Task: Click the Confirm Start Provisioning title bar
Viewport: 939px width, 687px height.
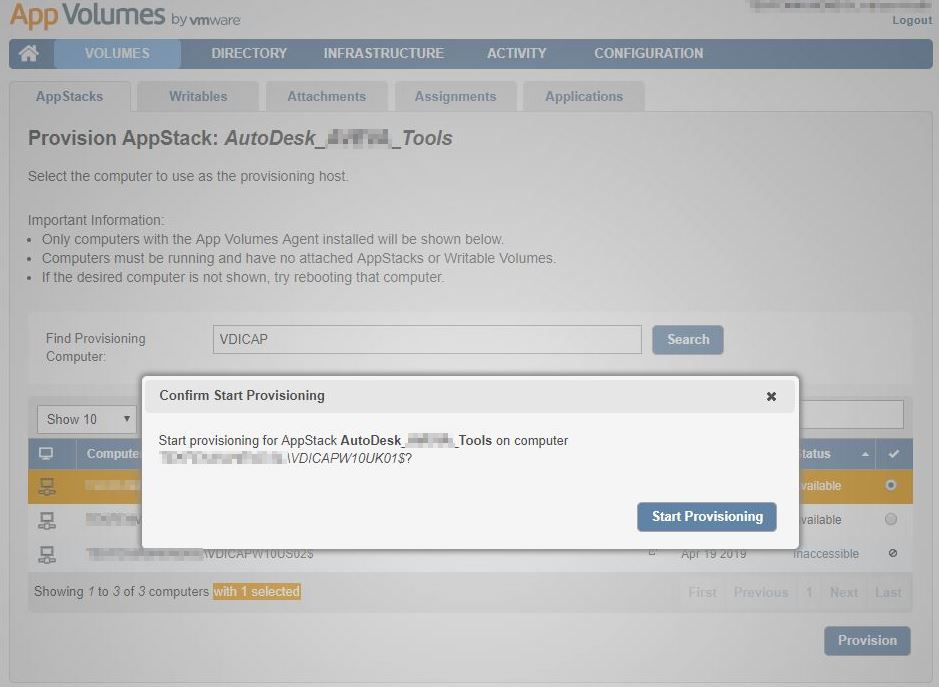Action: click(470, 396)
